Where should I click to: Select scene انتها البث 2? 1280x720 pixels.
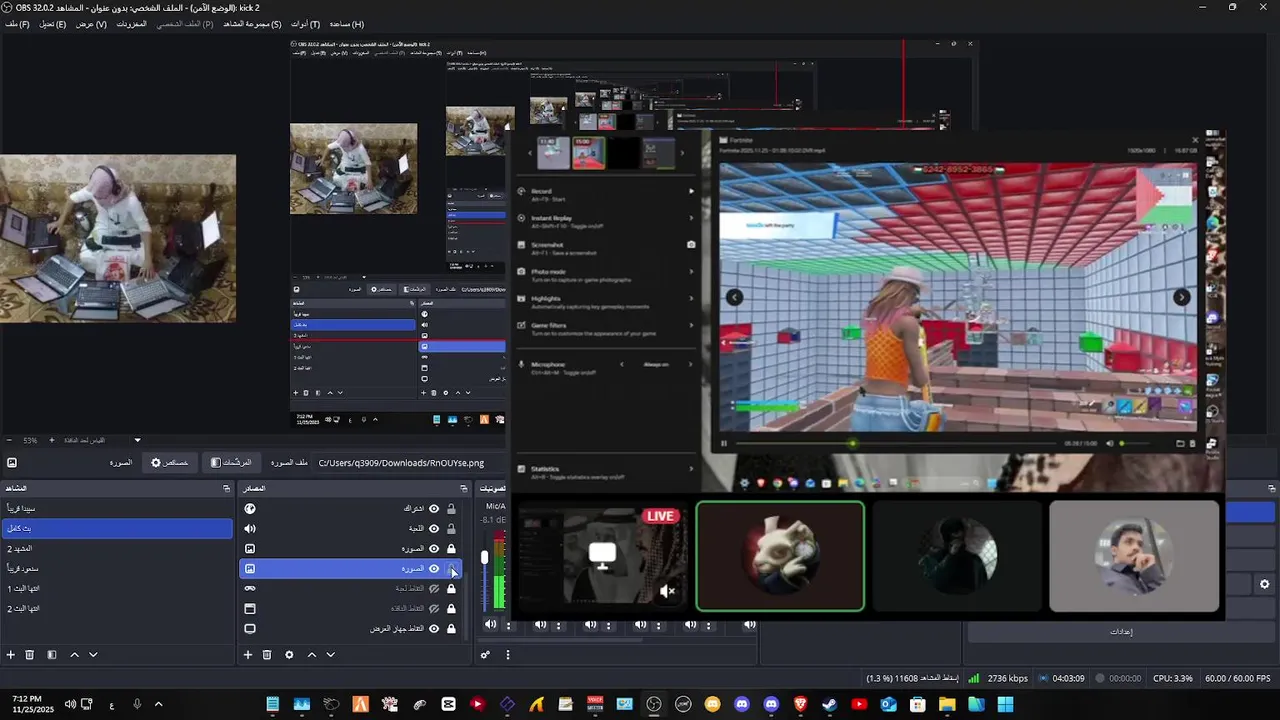[117, 608]
